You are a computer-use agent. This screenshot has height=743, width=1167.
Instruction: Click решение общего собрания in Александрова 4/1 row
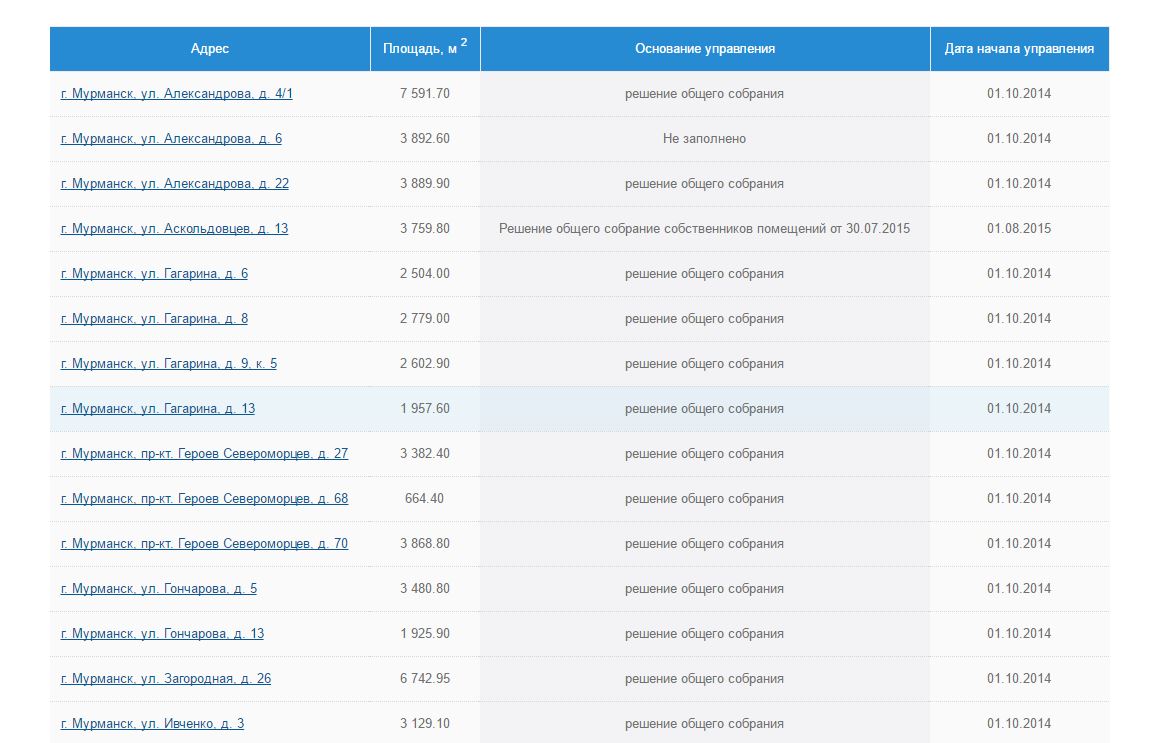click(705, 94)
